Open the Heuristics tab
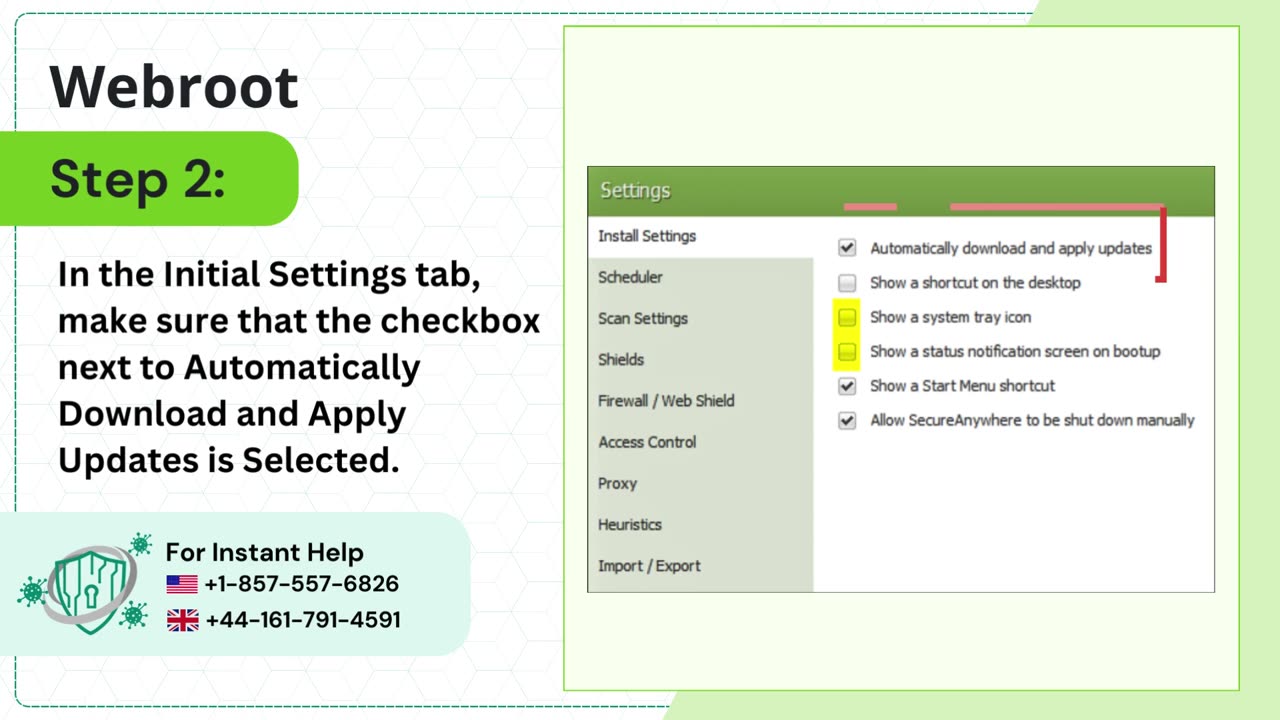This screenshot has width=1280, height=720. coord(700,524)
